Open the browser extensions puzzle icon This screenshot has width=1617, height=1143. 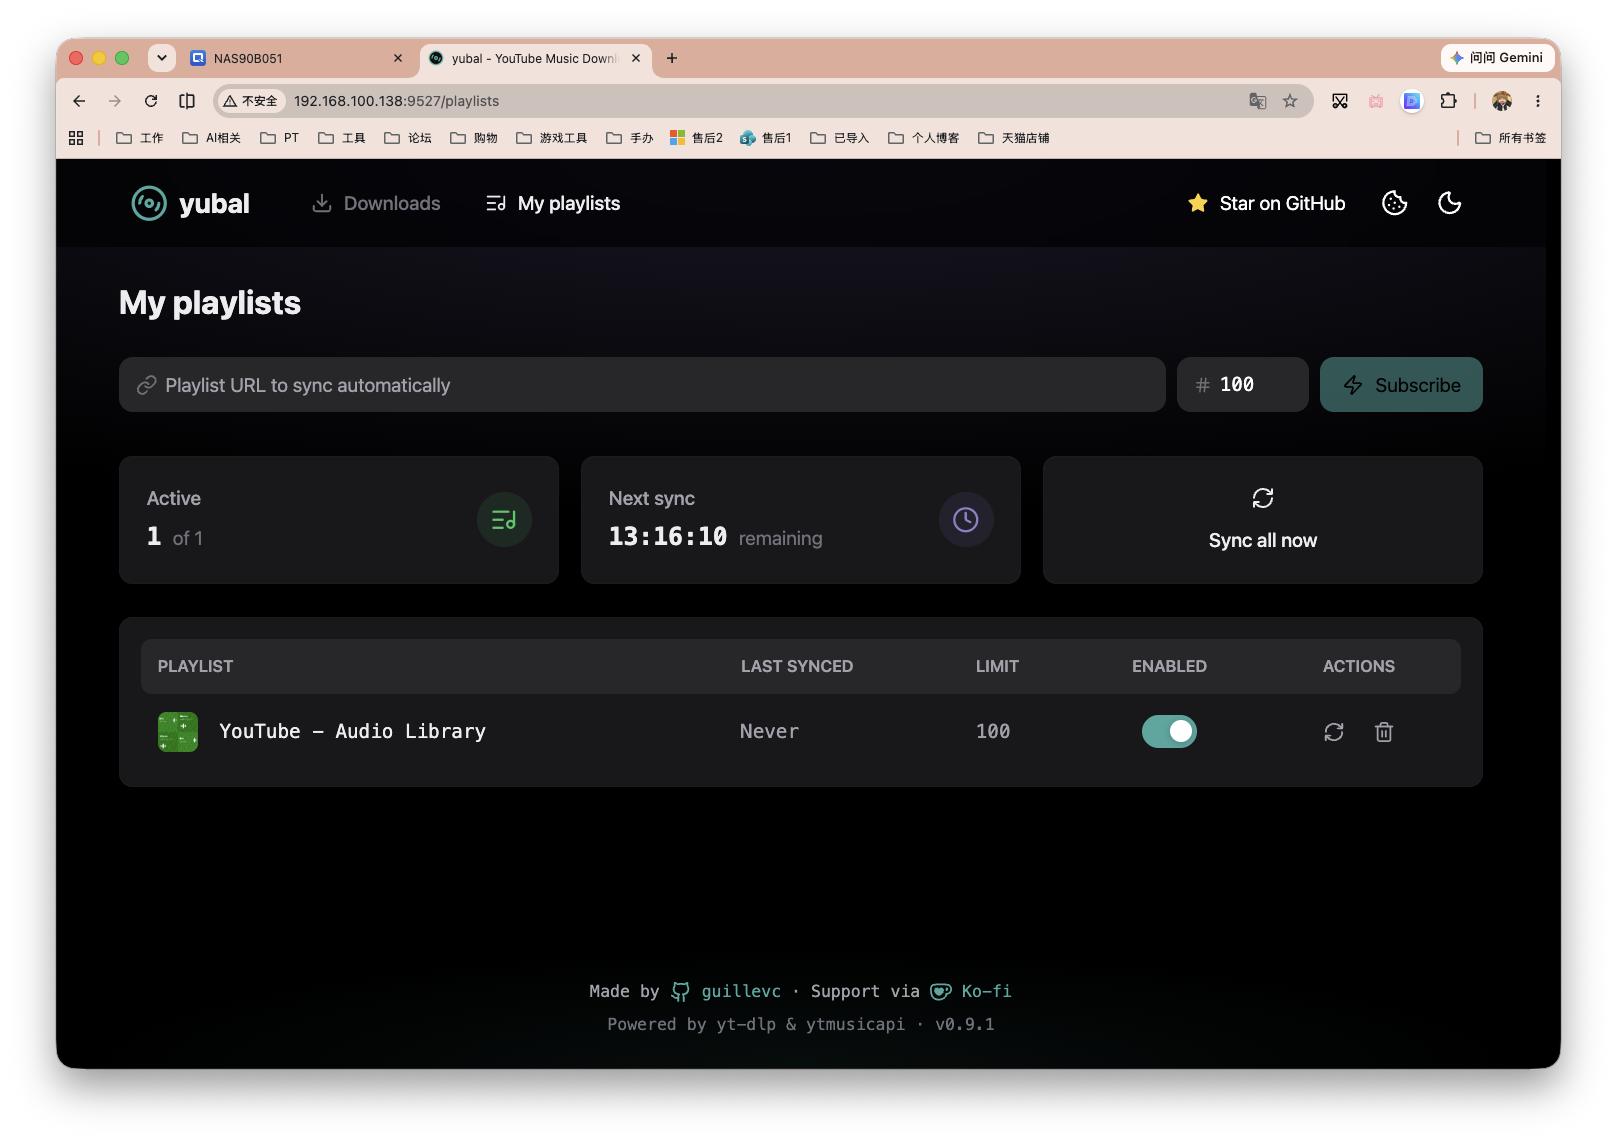pos(1448,101)
